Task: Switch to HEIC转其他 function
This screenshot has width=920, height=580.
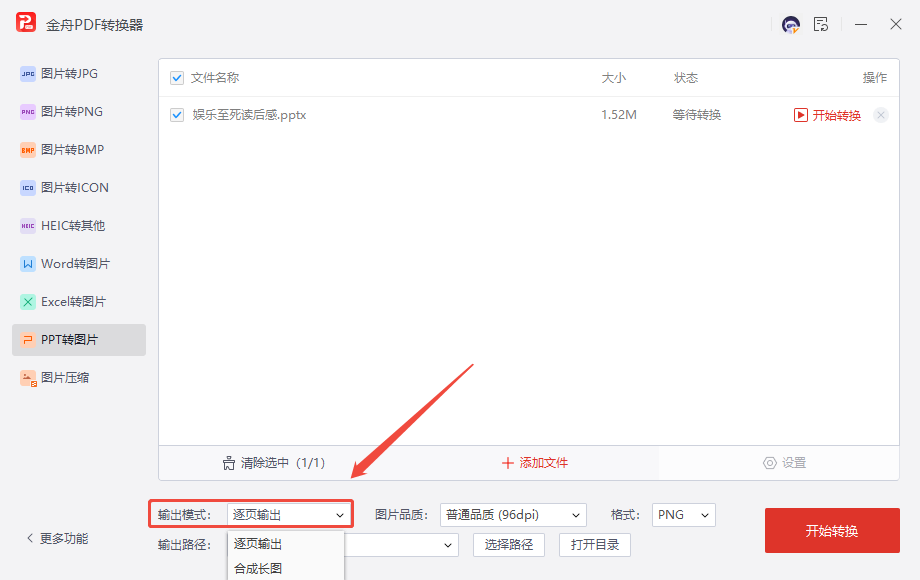Action: (x=79, y=226)
